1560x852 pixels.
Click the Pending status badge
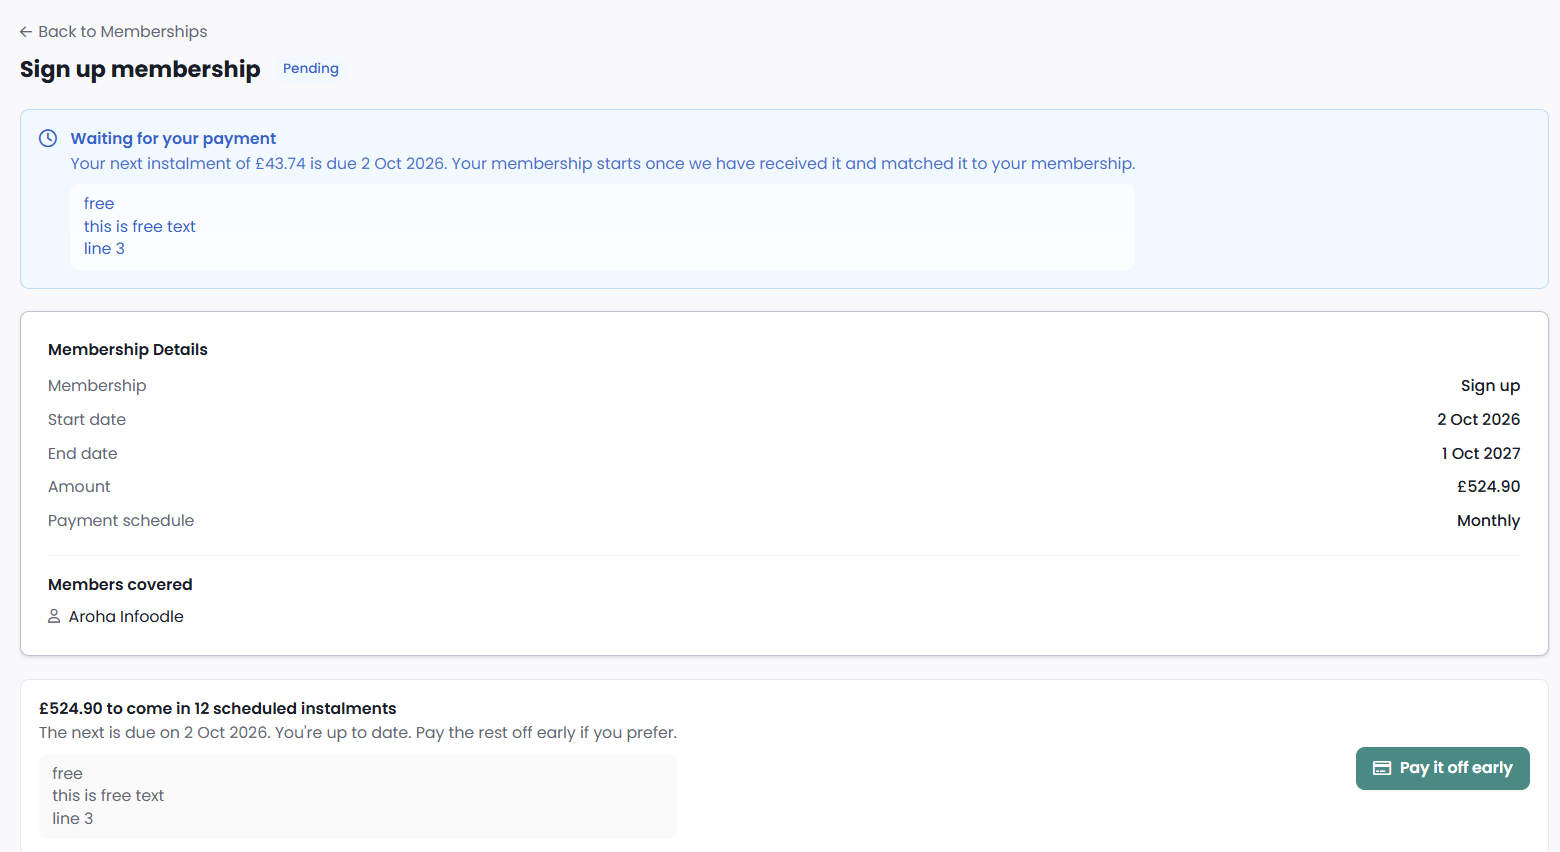[311, 68]
